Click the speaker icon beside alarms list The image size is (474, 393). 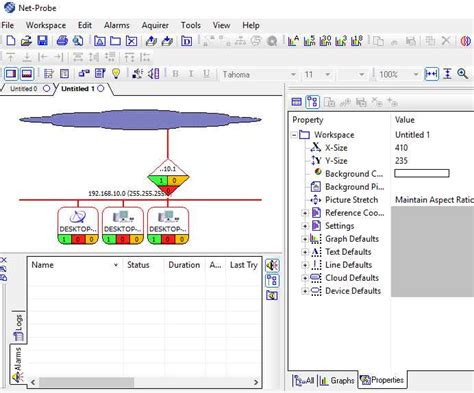coord(272,266)
